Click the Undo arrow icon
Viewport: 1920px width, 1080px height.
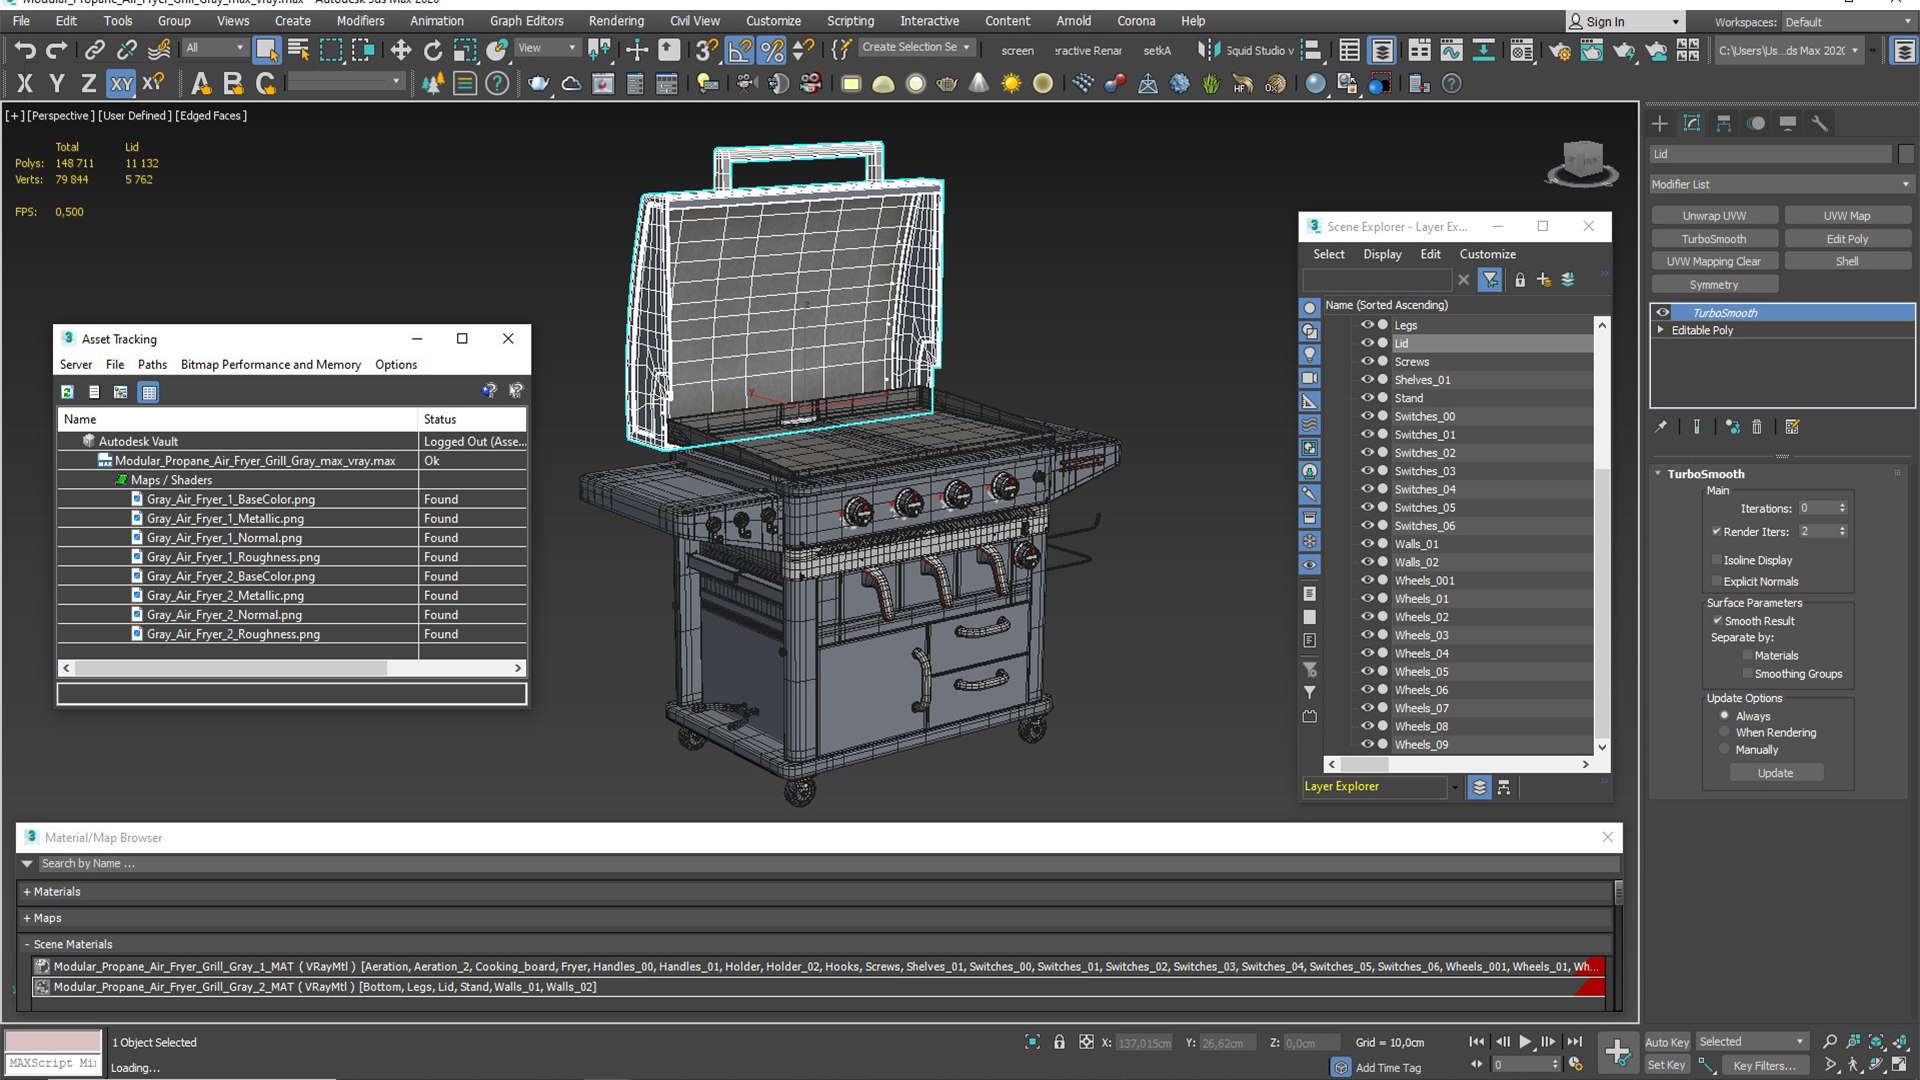point(25,49)
